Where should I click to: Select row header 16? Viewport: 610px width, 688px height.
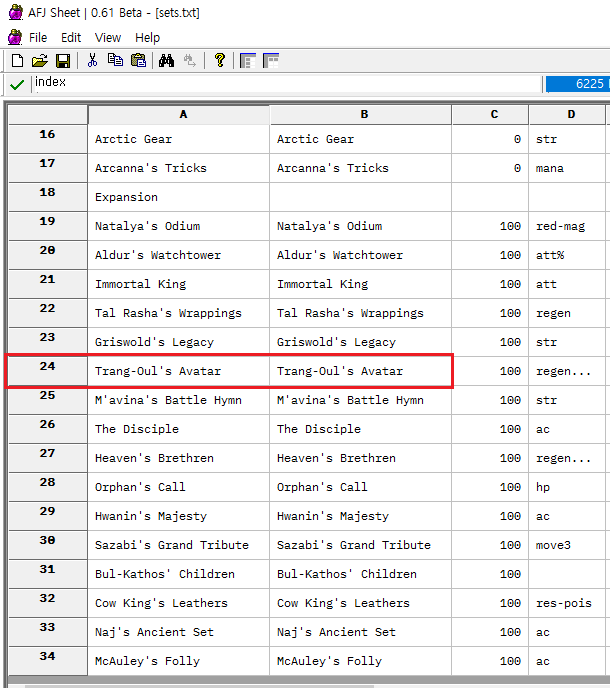click(x=48, y=139)
